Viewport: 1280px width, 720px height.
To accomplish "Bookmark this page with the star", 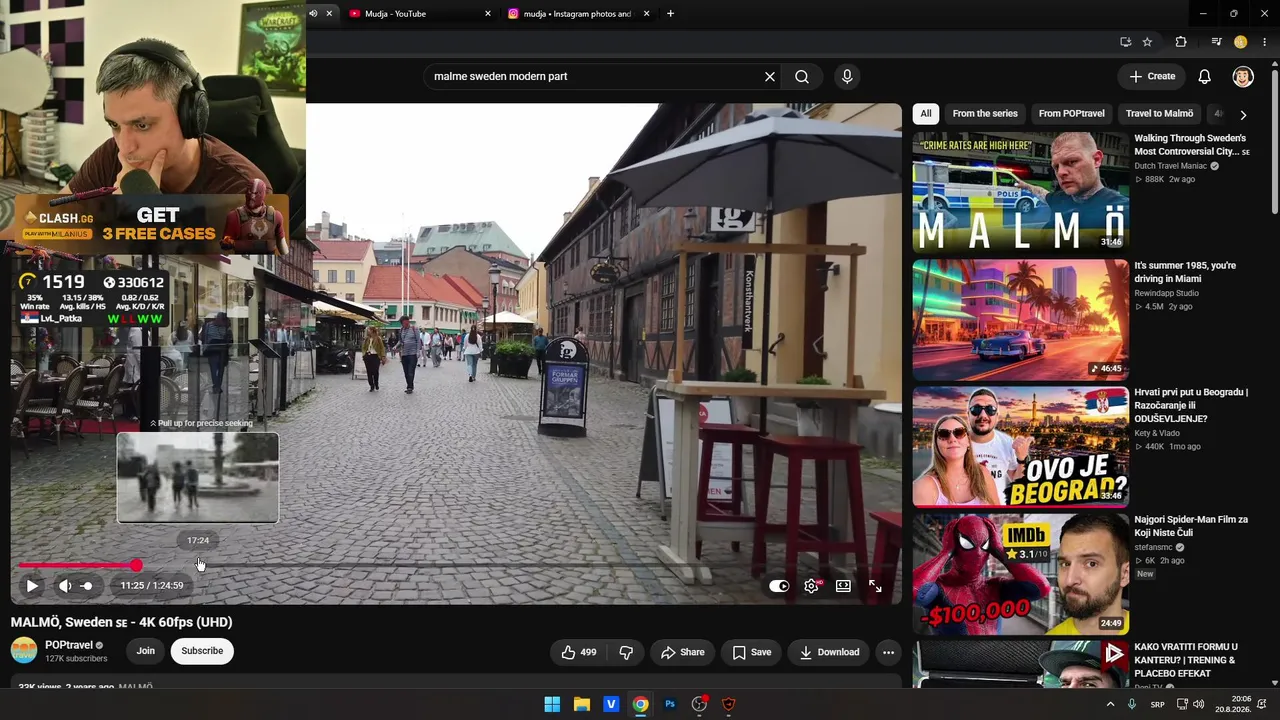I will pos(1147,42).
